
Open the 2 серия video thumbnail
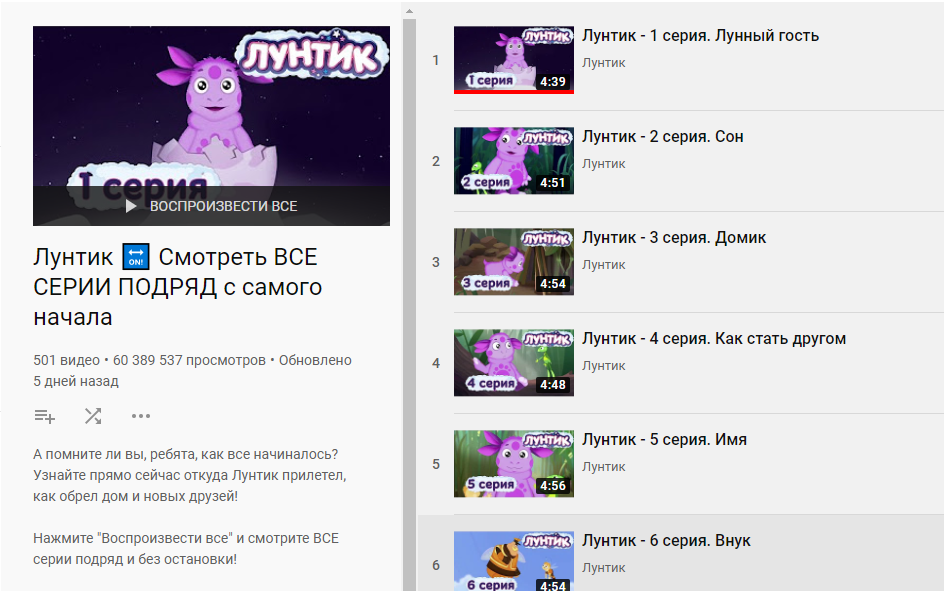[514, 161]
